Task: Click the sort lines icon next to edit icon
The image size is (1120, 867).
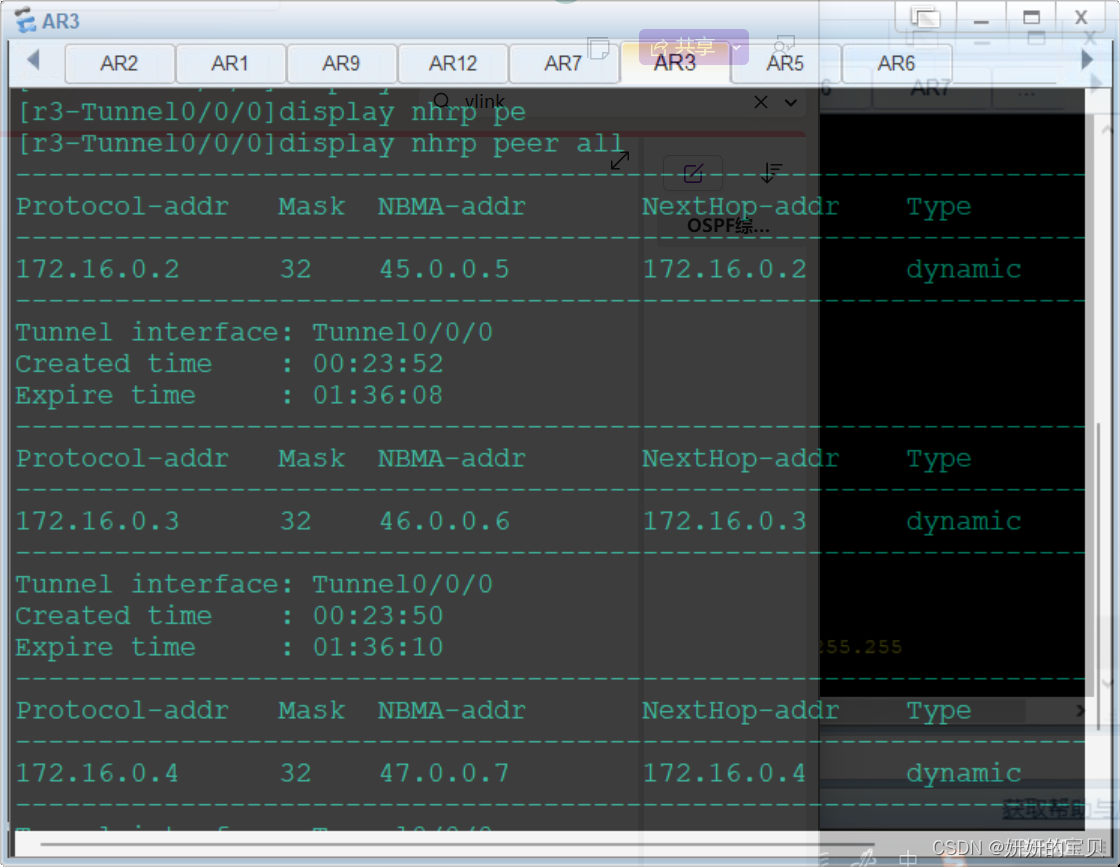Action: pyautogui.click(x=769, y=174)
